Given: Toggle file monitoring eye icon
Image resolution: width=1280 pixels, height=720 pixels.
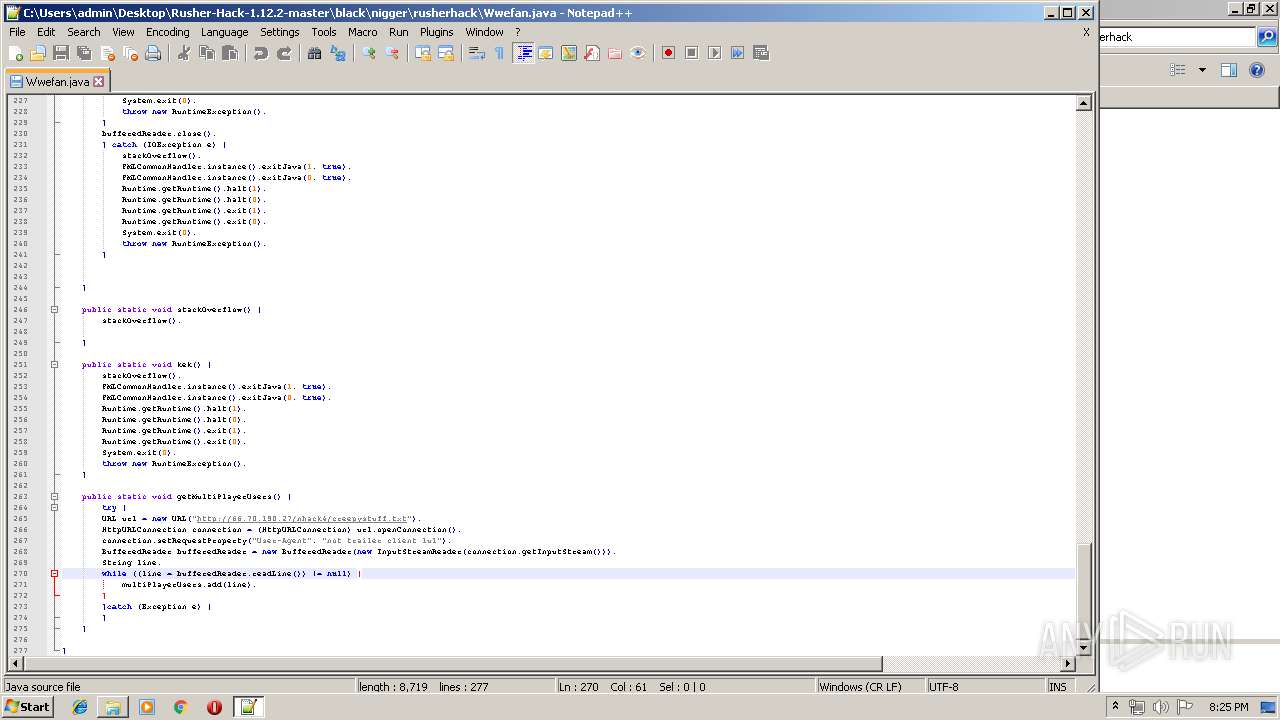Looking at the screenshot, I should 638,53.
